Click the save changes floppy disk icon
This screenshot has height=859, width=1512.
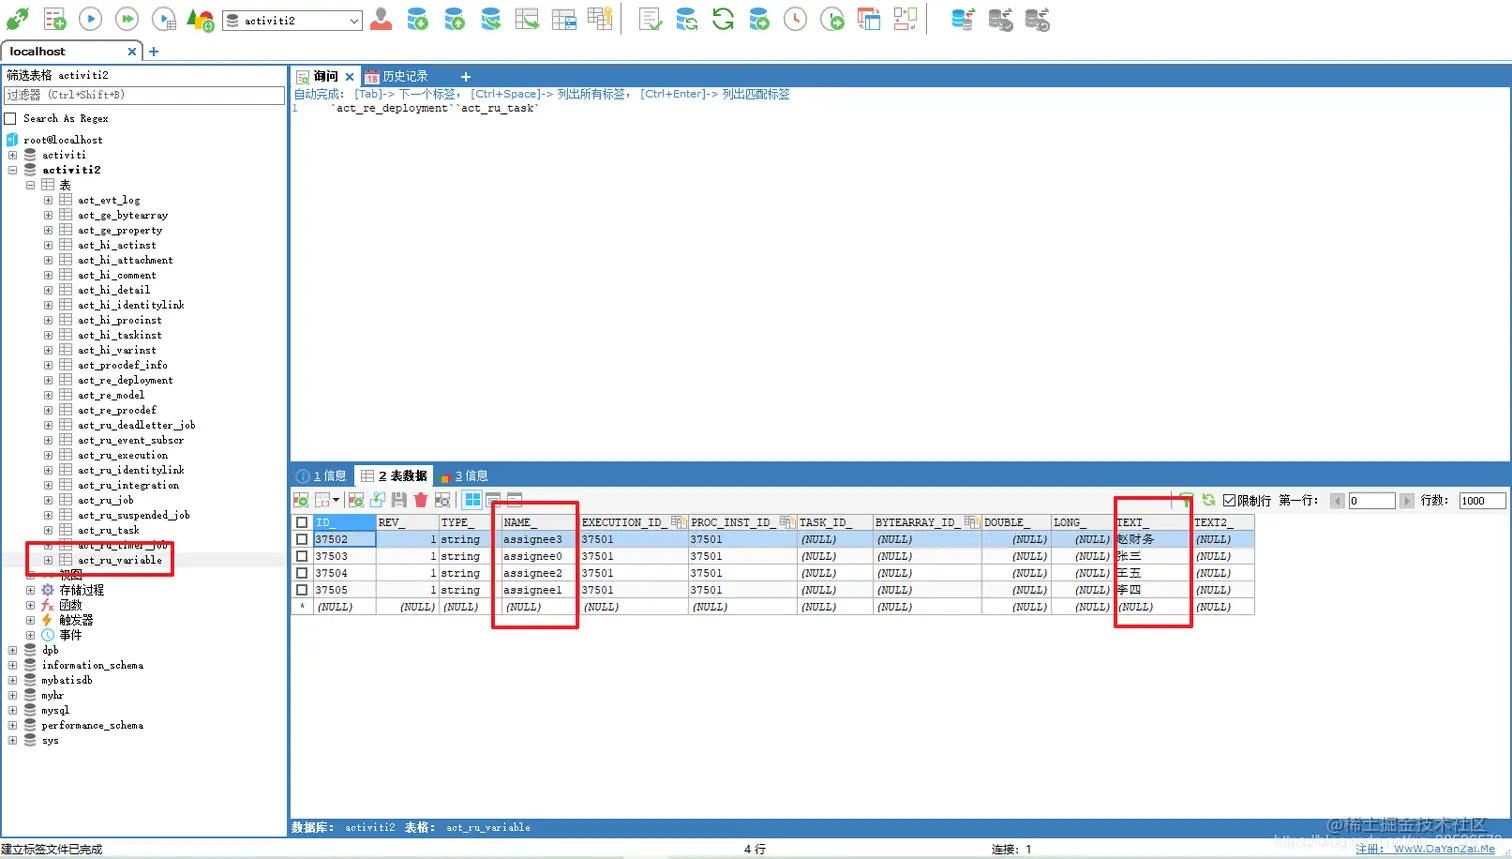(x=399, y=500)
